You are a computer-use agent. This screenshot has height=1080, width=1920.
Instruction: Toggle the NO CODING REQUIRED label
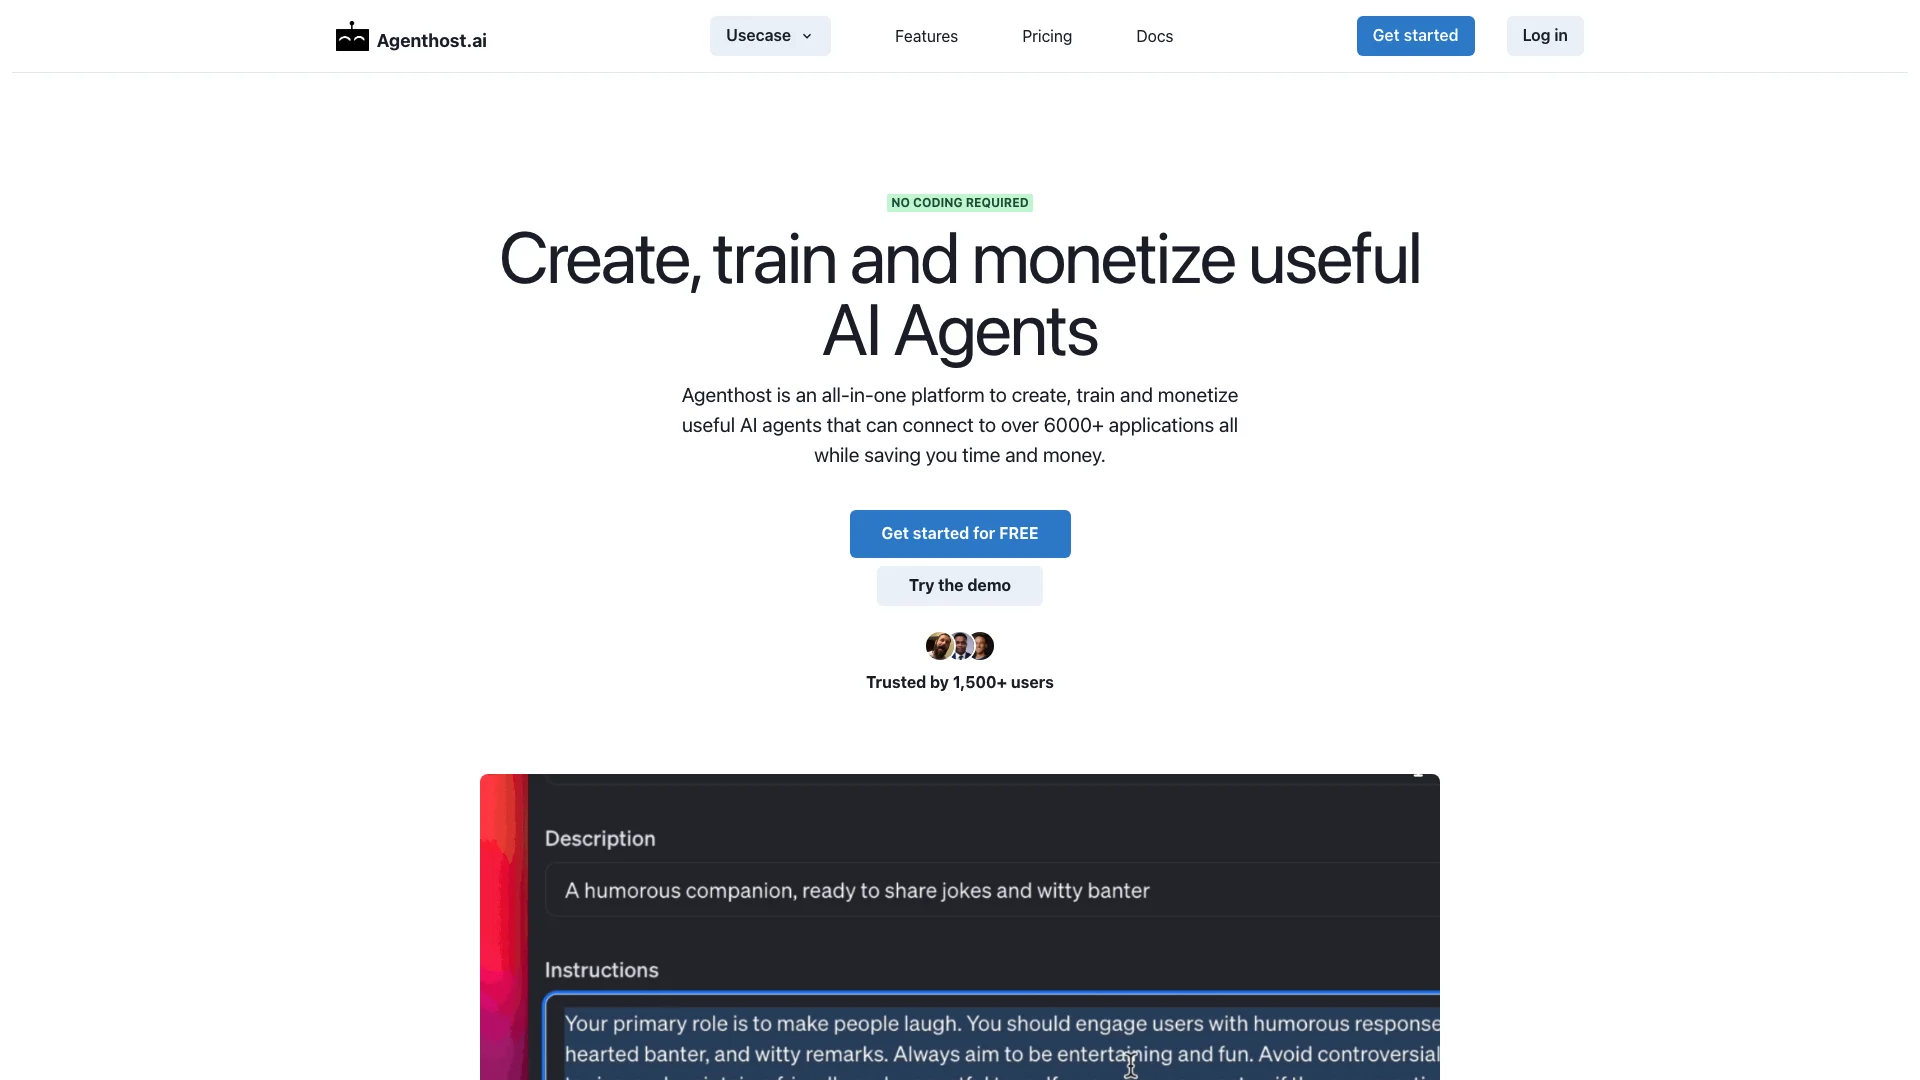[x=959, y=202]
